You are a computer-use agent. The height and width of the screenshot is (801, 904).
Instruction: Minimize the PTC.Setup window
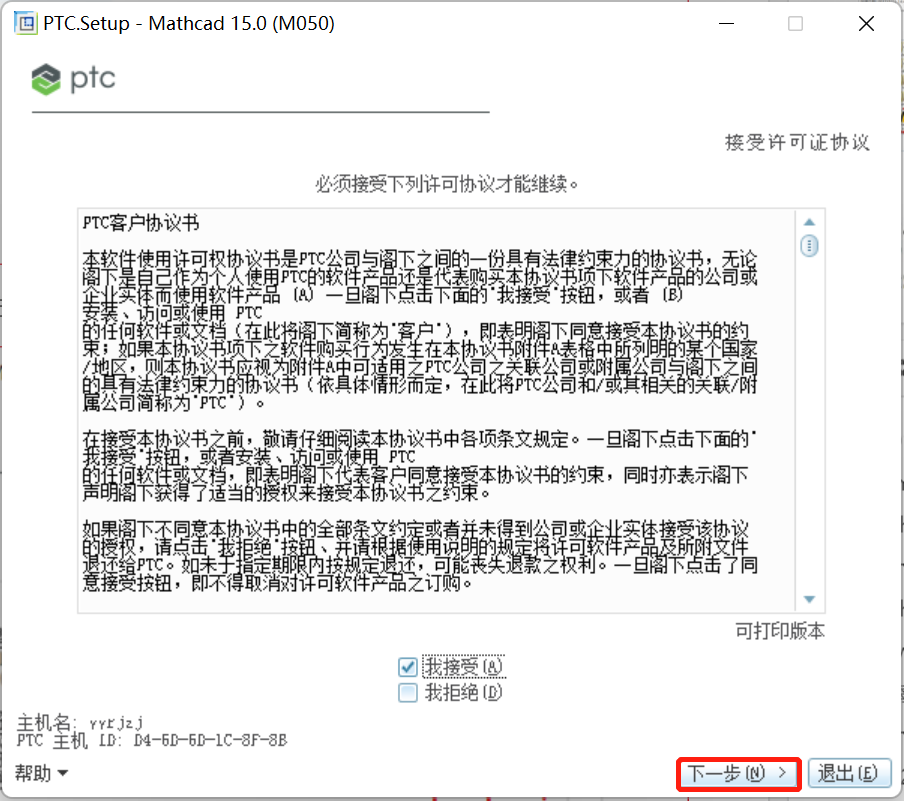(x=726, y=24)
